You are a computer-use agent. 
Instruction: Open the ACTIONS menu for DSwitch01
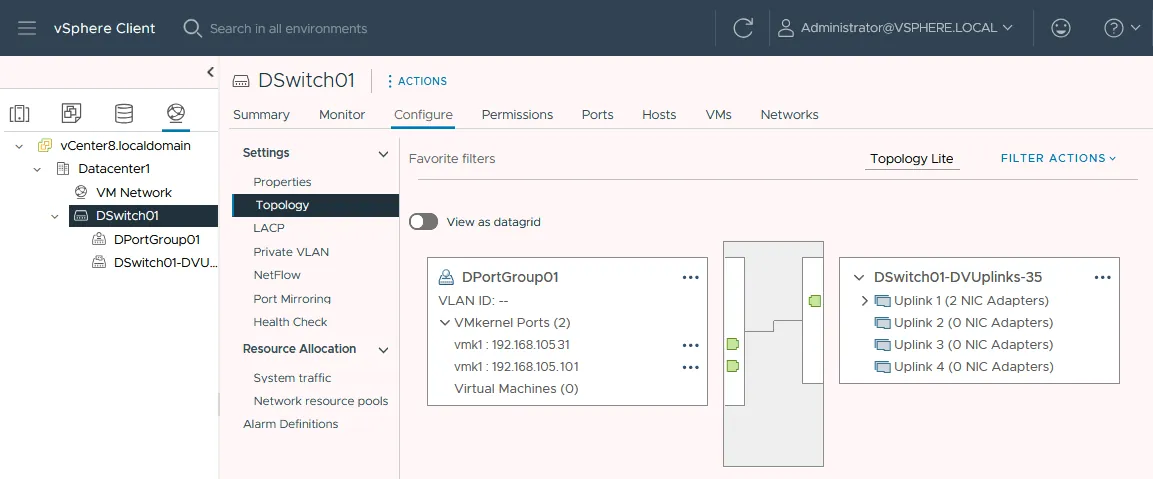tap(417, 81)
